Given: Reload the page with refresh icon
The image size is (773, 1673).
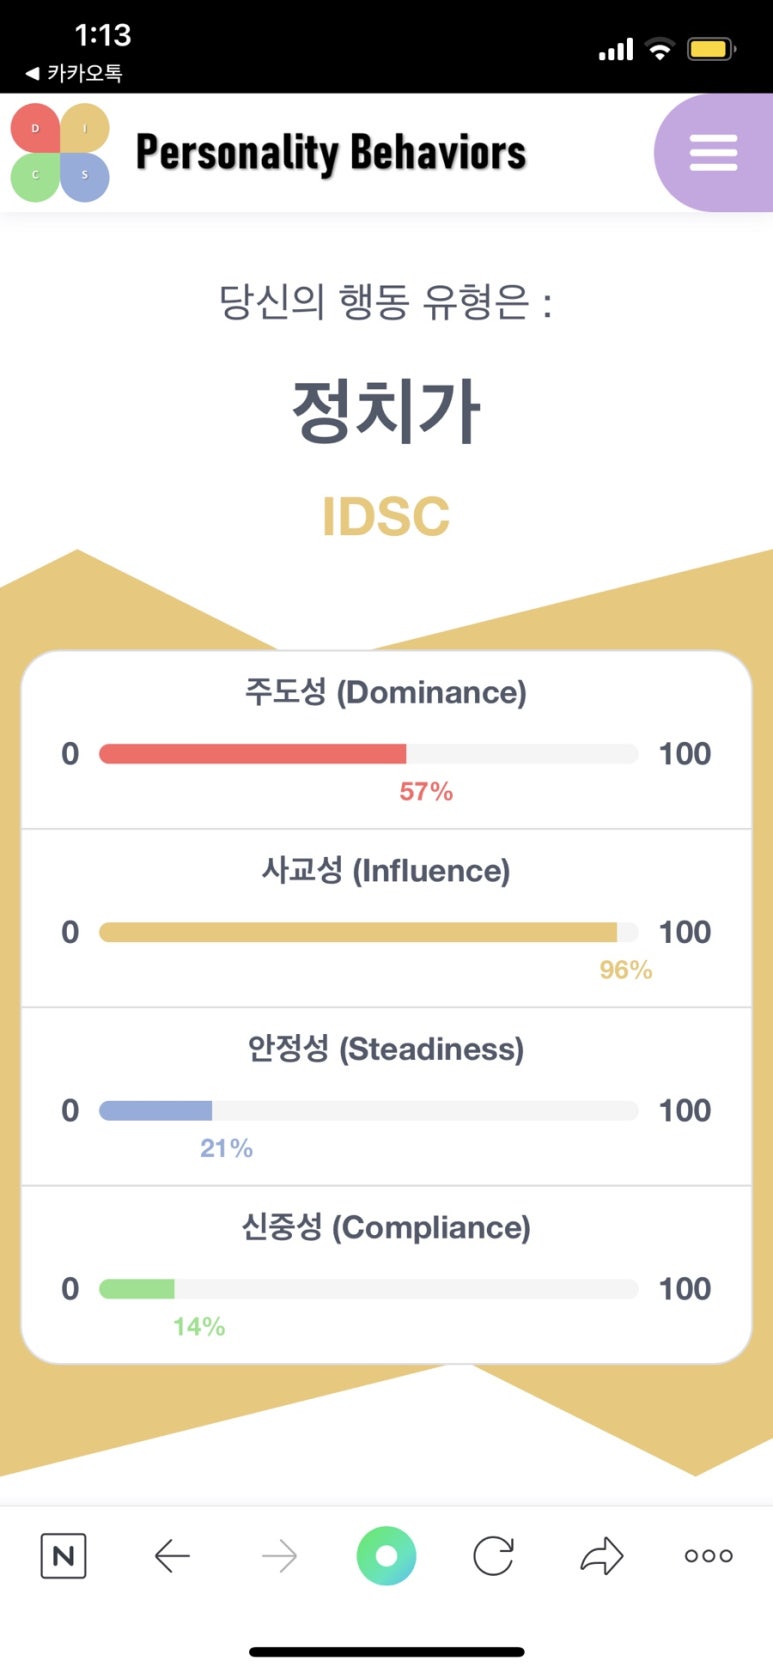Looking at the screenshot, I should 493,1556.
